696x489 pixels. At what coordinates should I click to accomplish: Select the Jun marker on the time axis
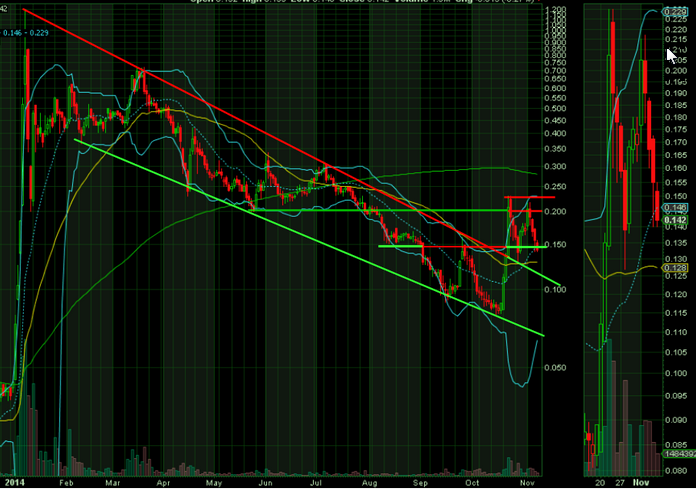point(265,481)
